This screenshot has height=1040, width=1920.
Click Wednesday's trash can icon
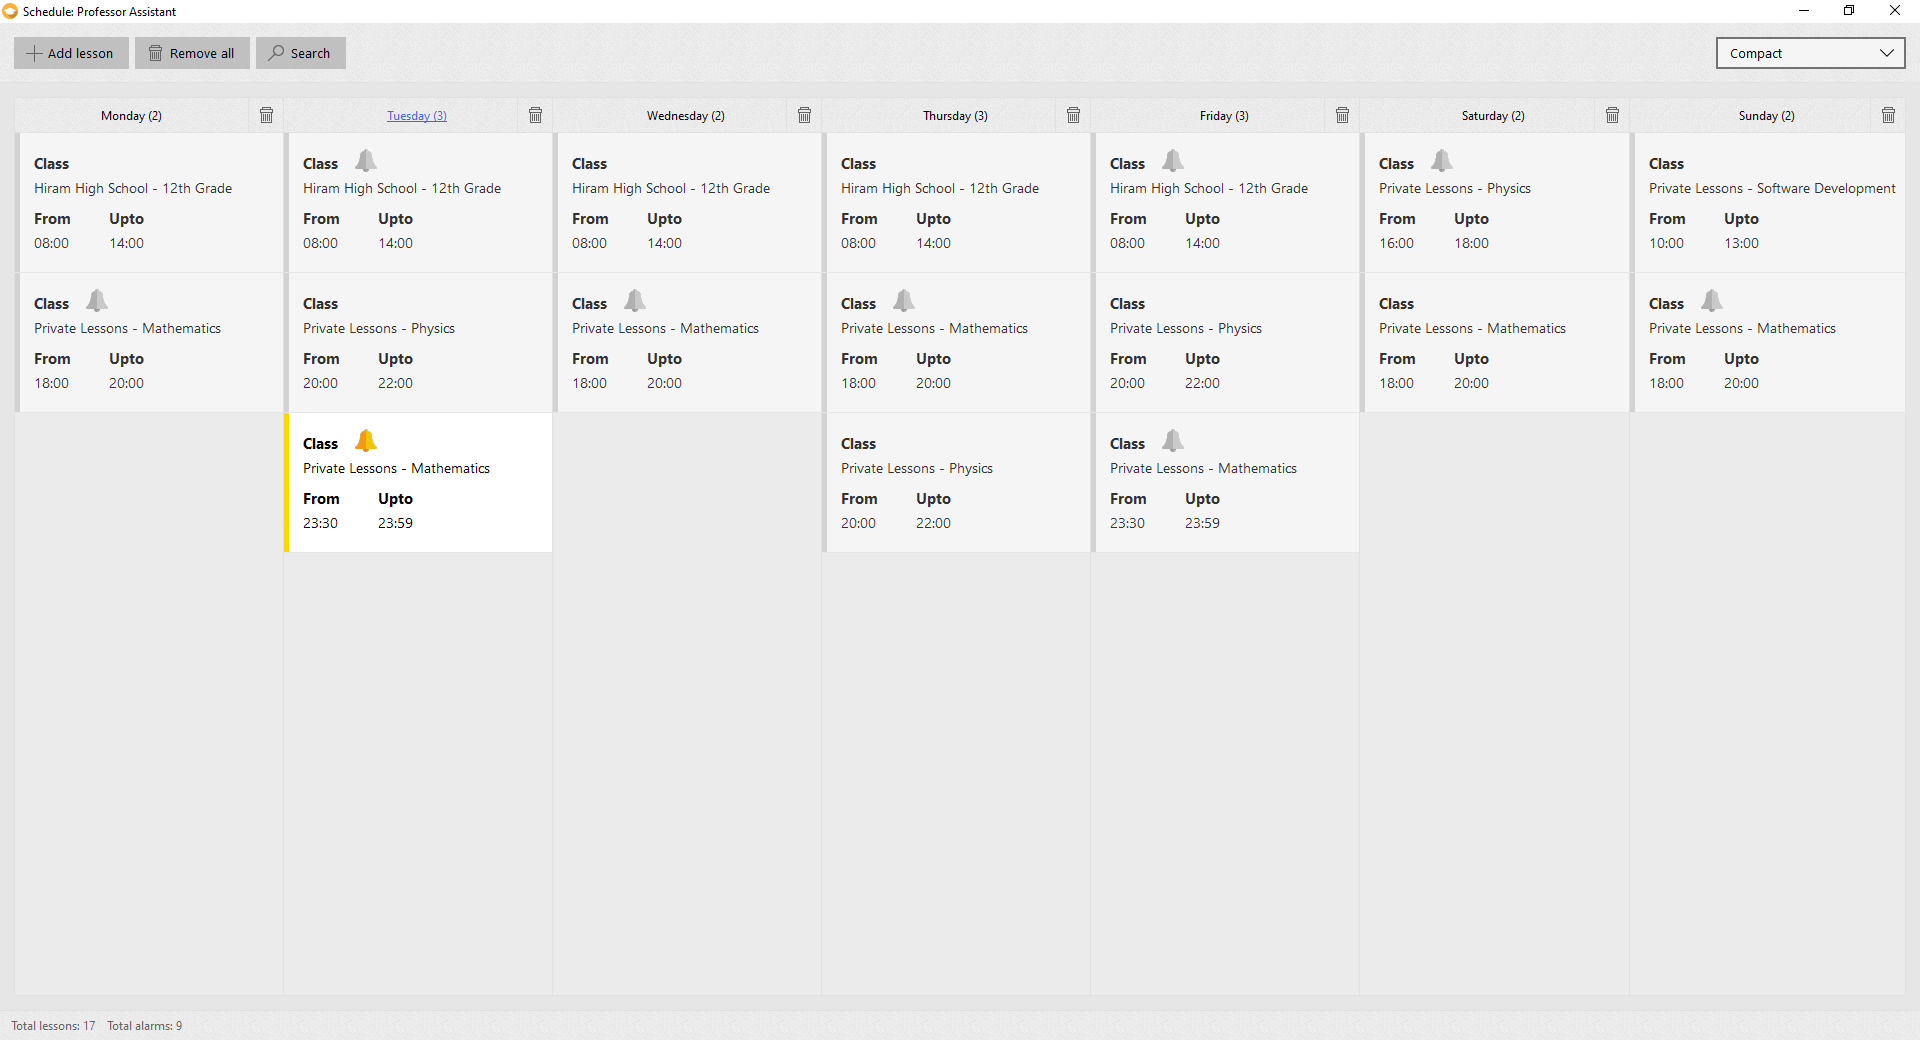click(804, 116)
